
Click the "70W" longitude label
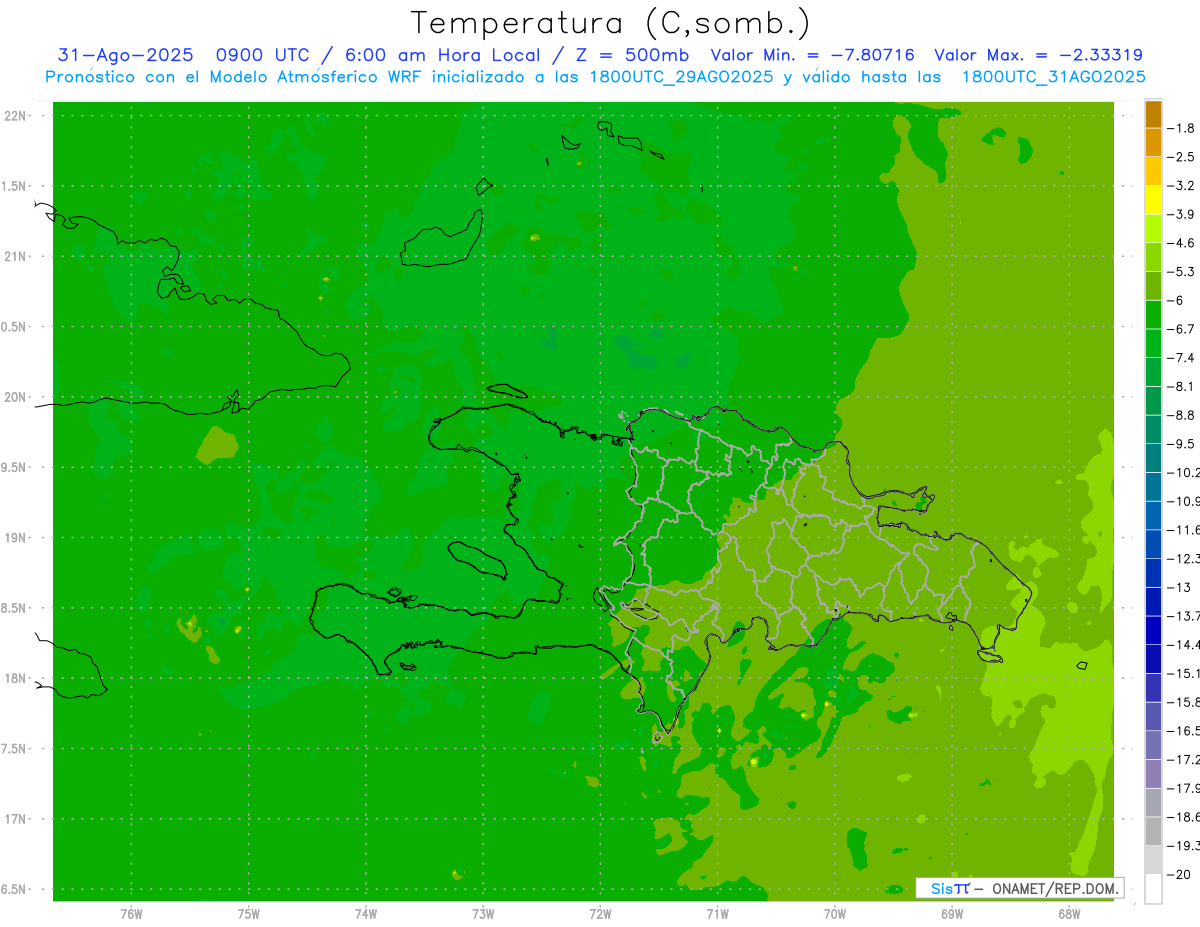tap(834, 913)
